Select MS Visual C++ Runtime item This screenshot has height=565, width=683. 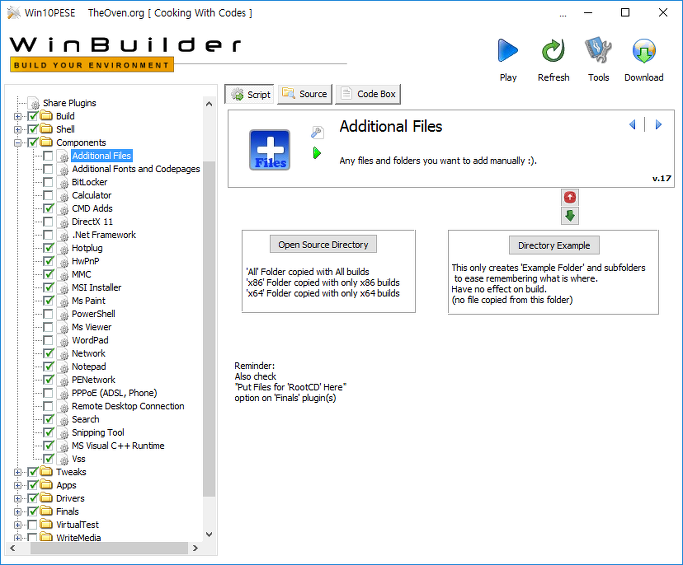(118, 446)
